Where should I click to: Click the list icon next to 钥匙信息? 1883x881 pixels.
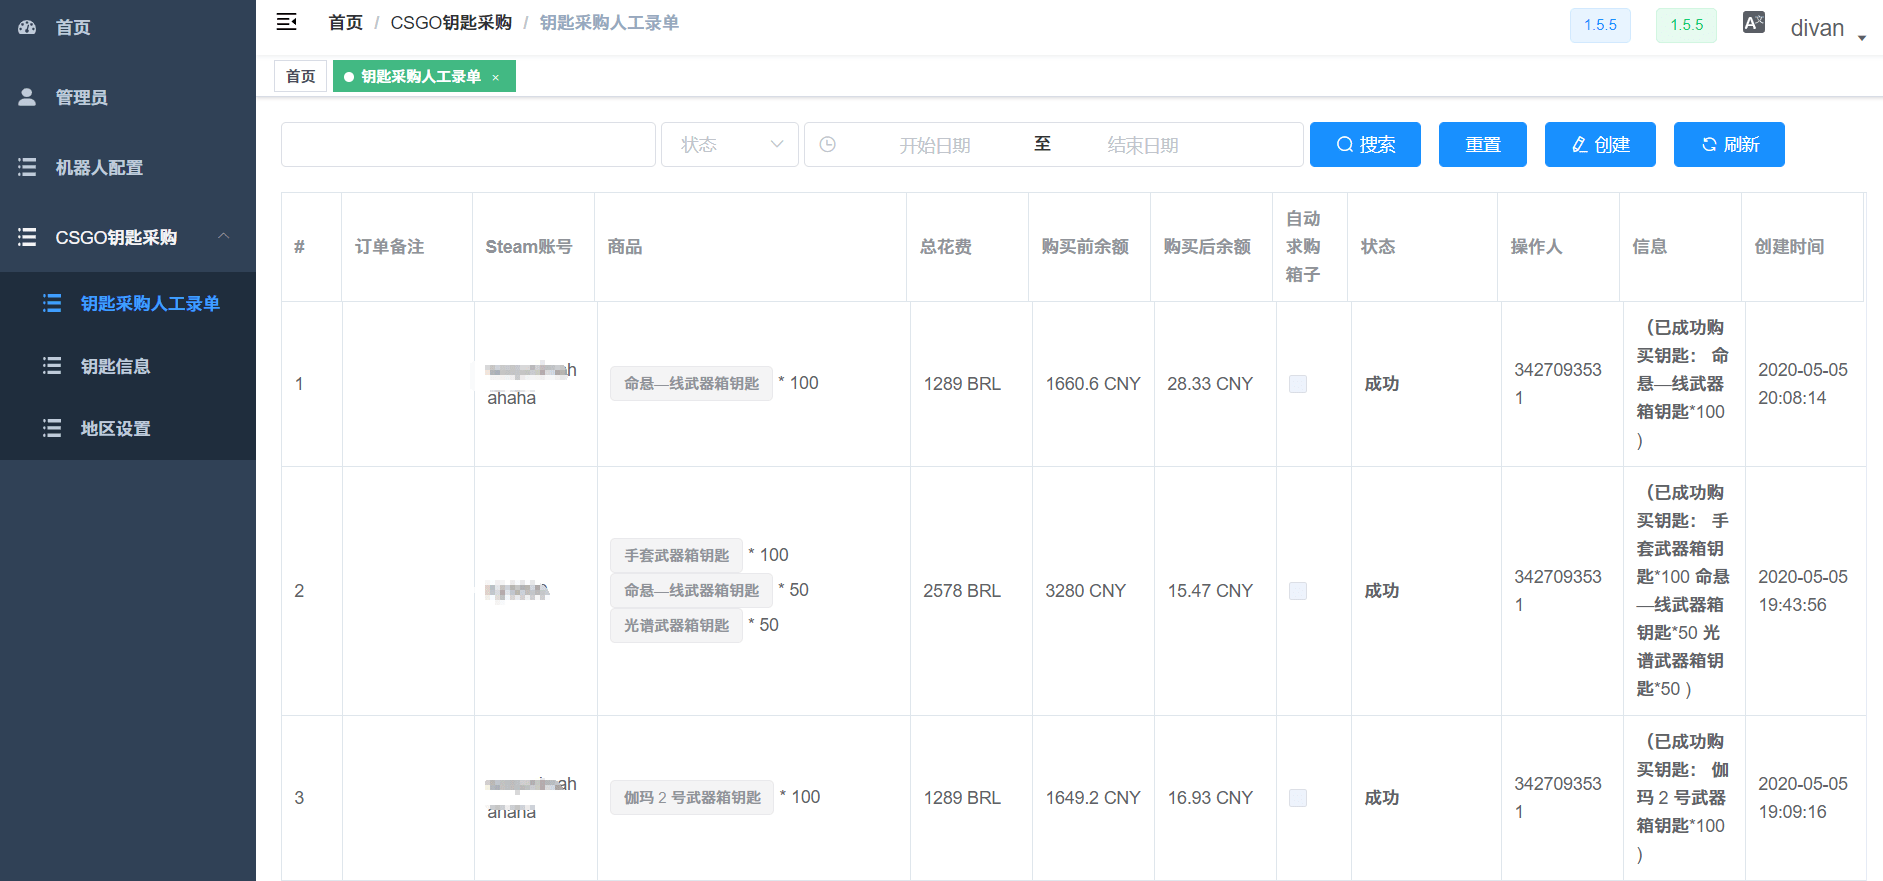tap(52, 366)
